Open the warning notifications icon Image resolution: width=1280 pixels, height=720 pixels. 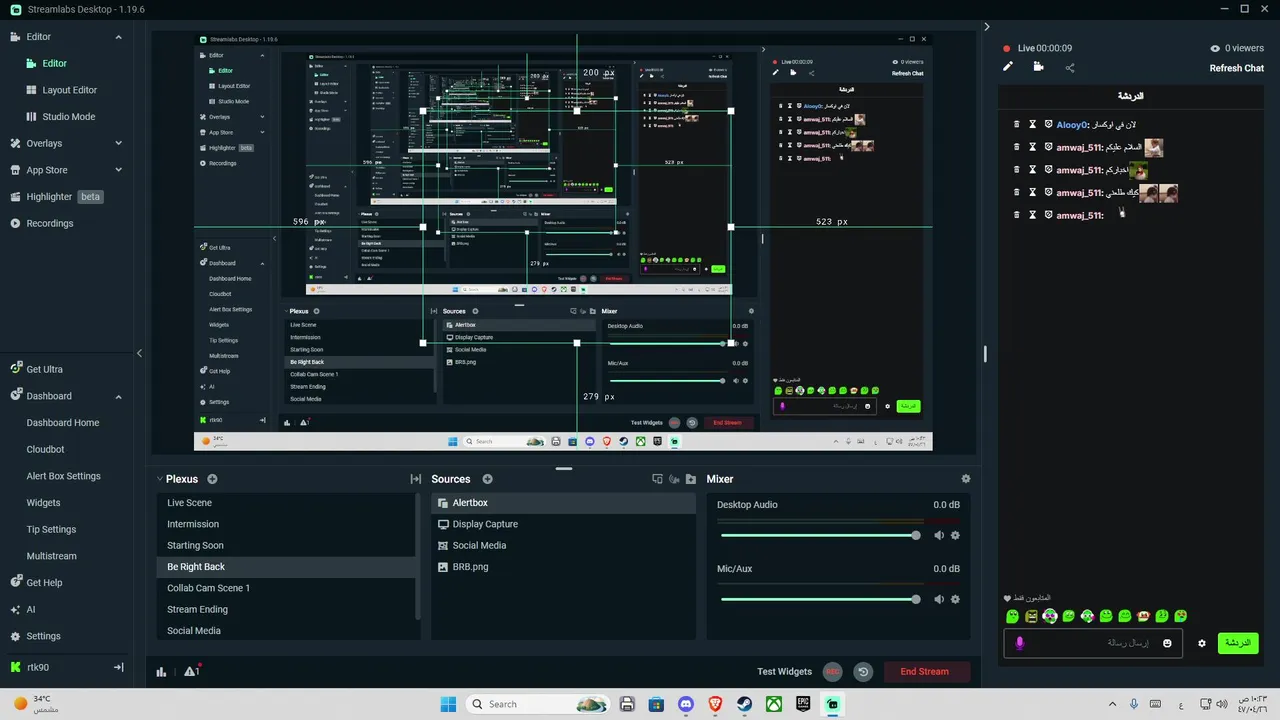191,671
